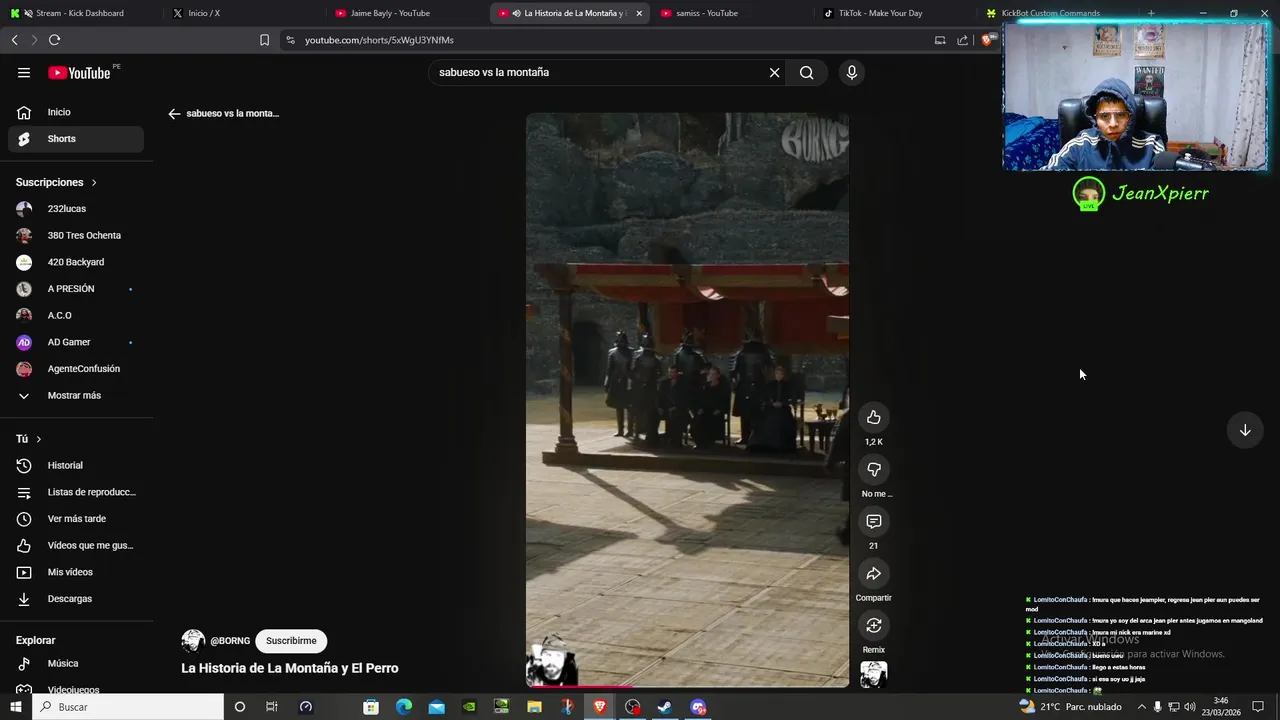Click the Short video player
The height and width of the screenshot is (720, 1280).
(x=687, y=400)
